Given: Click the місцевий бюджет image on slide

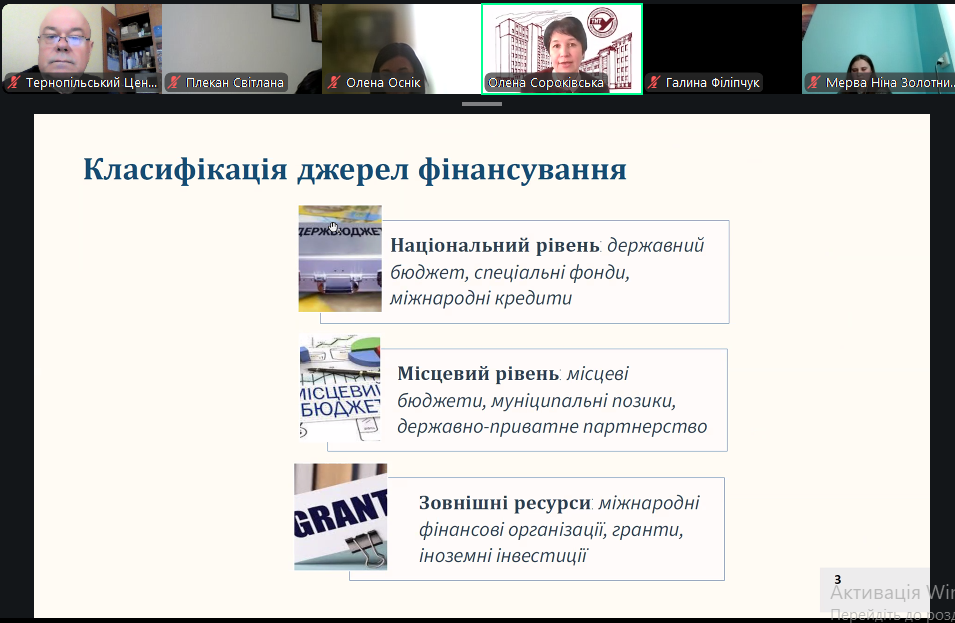Looking at the screenshot, I should point(340,389).
